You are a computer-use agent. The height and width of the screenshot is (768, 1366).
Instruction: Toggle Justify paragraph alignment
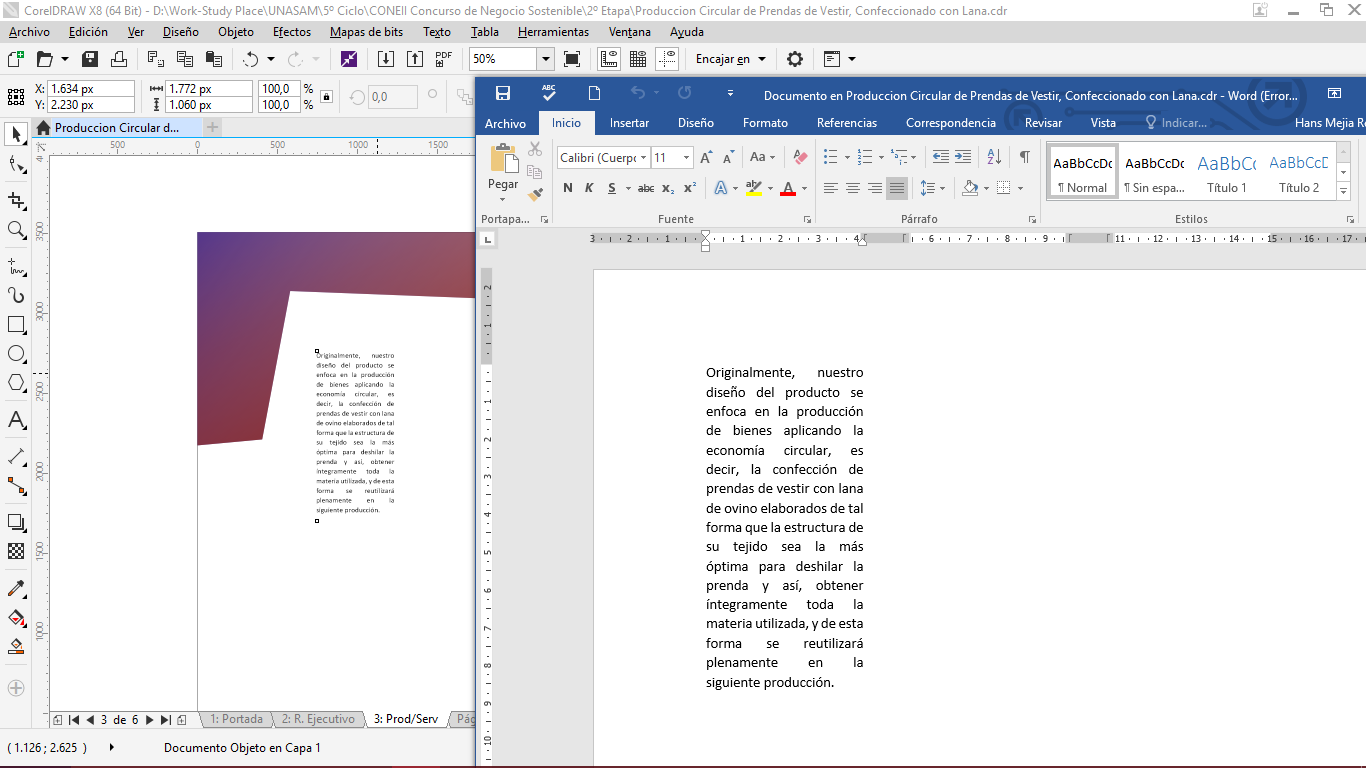pyautogui.click(x=897, y=188)
